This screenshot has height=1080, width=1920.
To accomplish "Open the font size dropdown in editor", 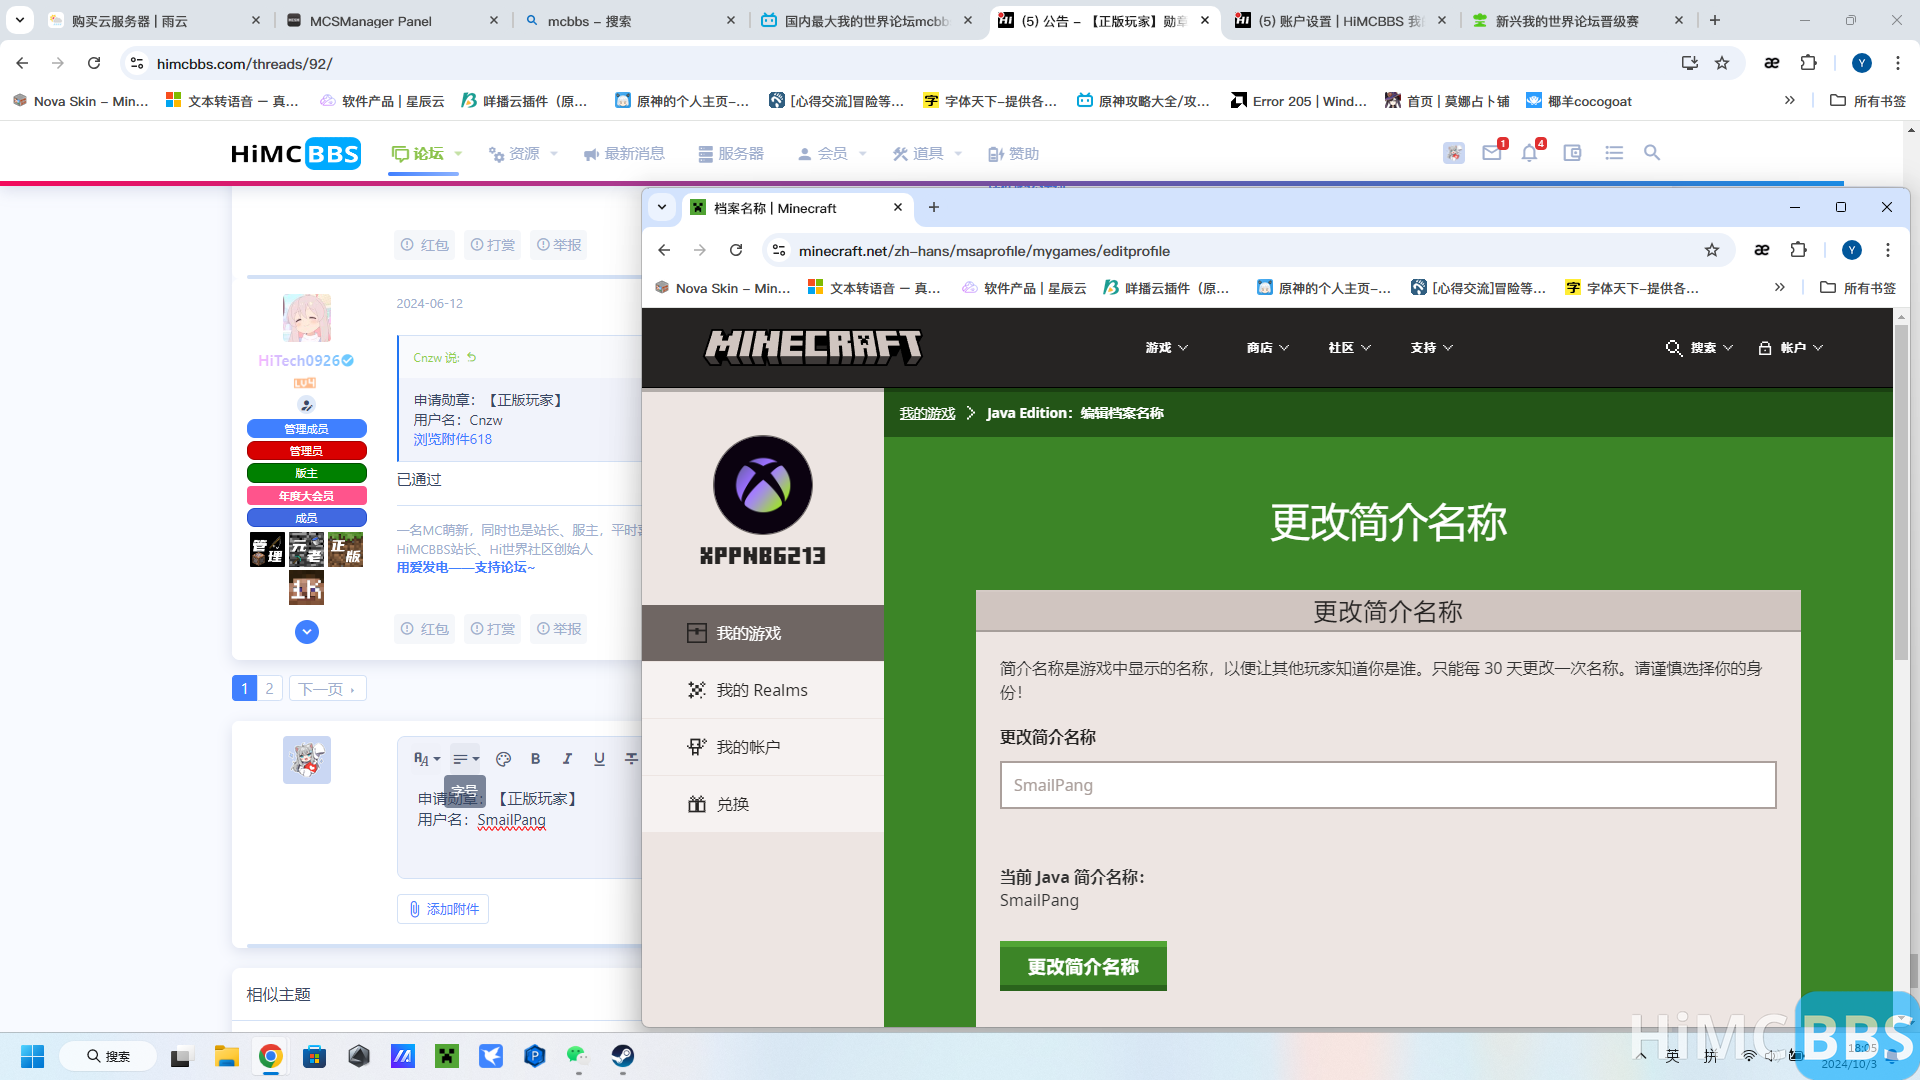I will pos(426,759).
